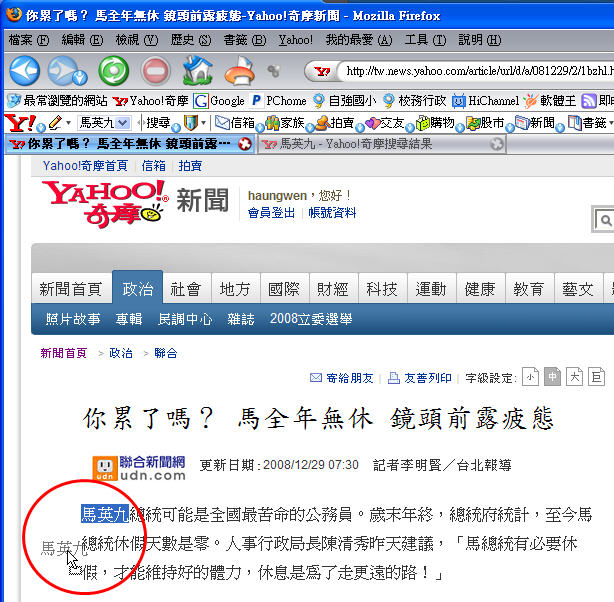Viewport: 614px width, 602px height.
Task: Click the red Stop loading button
Action: tap(156, 71)
